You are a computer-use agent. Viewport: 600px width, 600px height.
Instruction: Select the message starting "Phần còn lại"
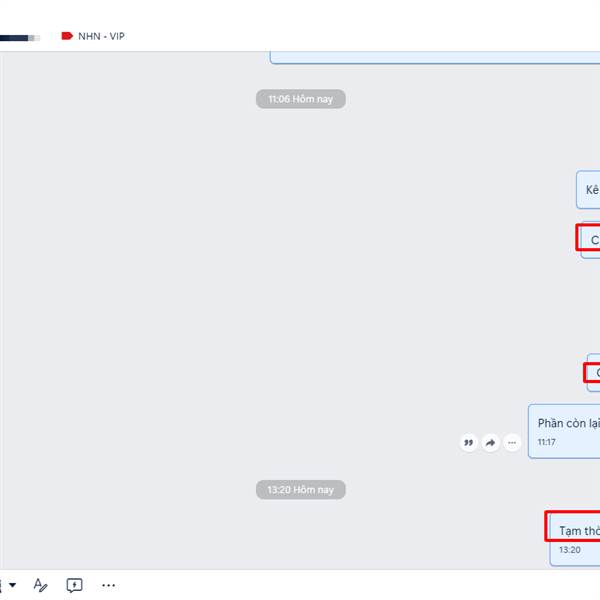(564, 431)
